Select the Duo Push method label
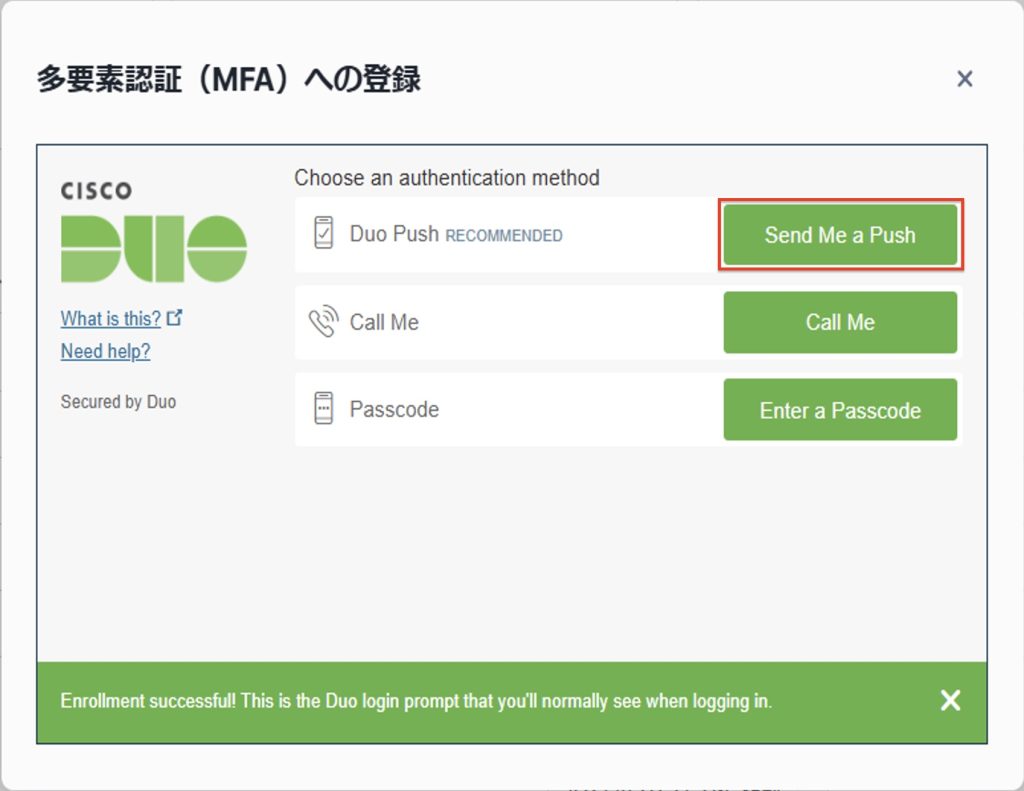This screenshot has width=1024, height=791. coord(394,234)
